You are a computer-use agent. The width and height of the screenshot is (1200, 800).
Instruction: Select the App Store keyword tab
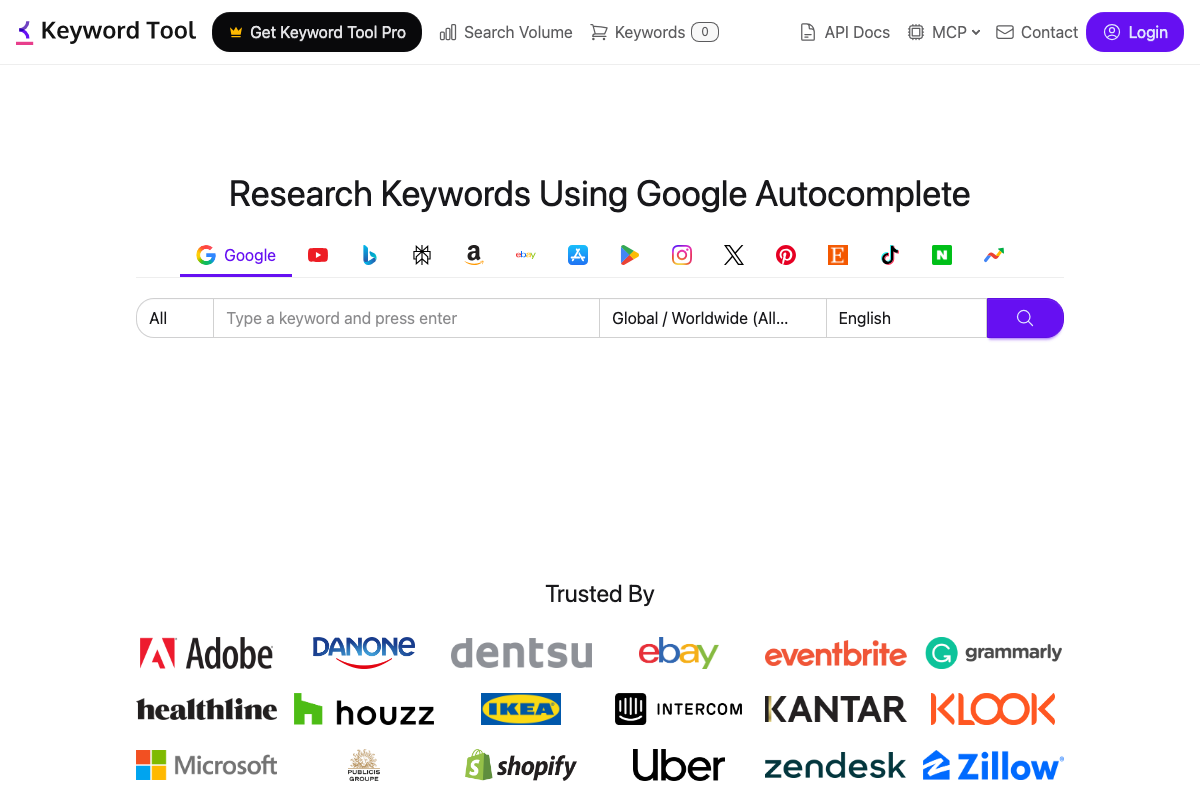tap(578, 255)
